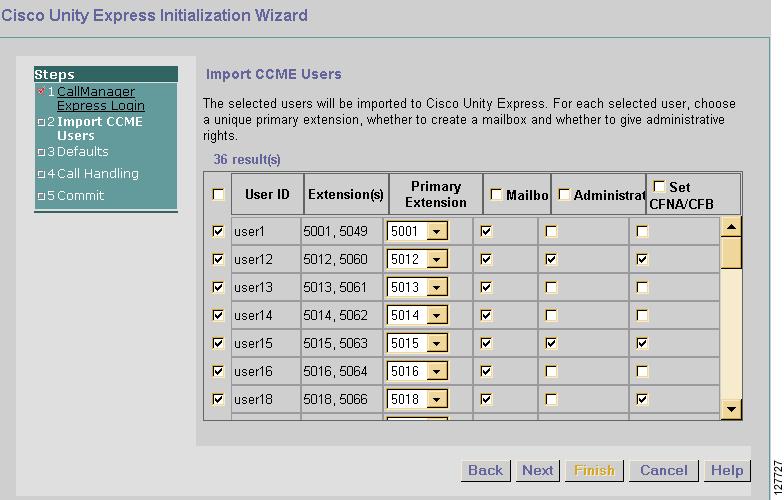Uncheck mailbox checkbox for user12
This screenshot has width=784, height=500.
click(486, 259)
